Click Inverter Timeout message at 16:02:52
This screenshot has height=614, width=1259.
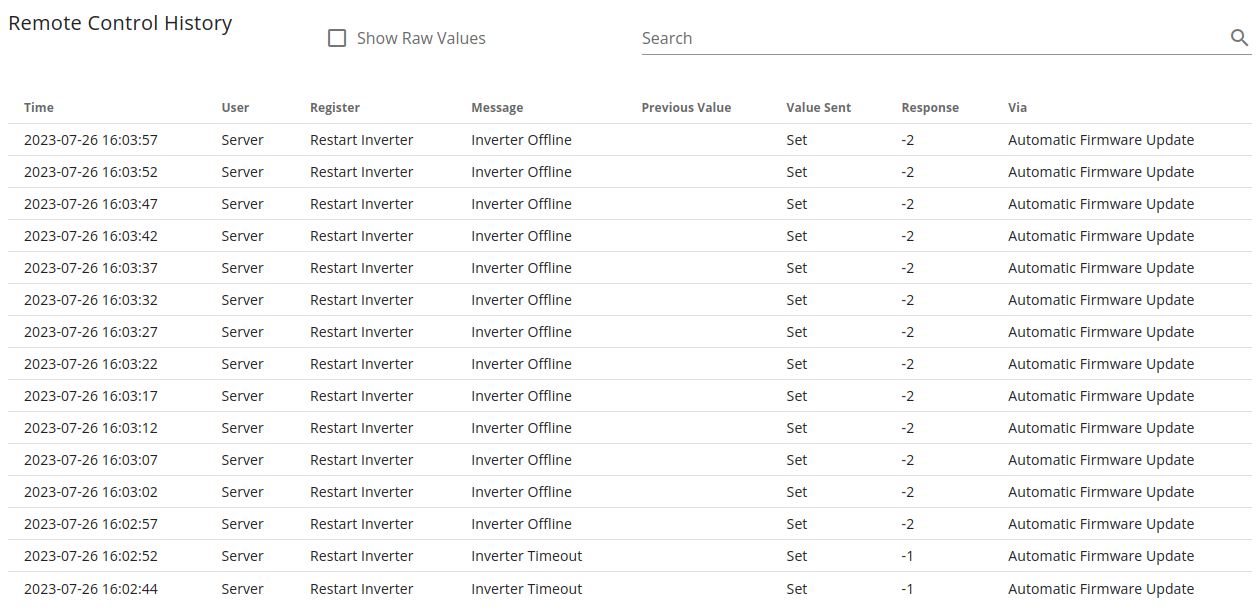527,556
